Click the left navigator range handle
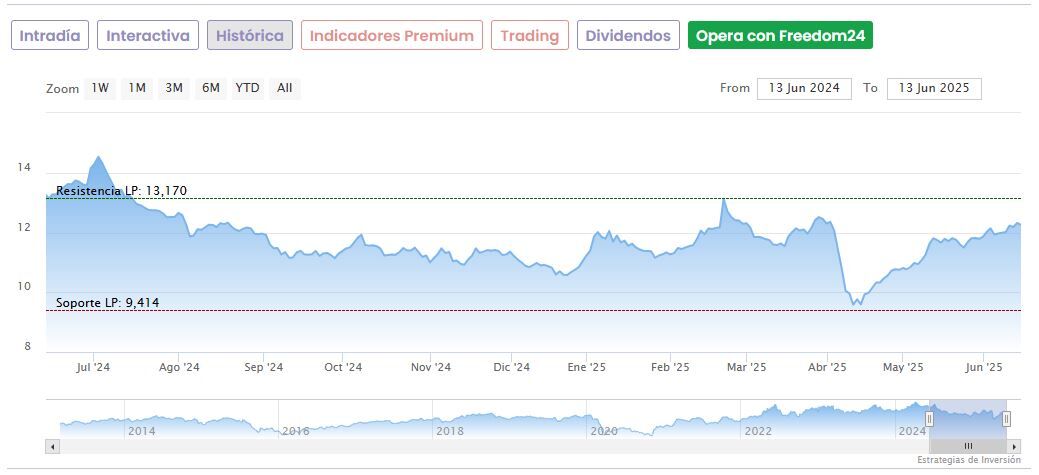Image resolution: width=1039 pixels, height=475 pixels. pyautogui.click(x=929, y=418)
